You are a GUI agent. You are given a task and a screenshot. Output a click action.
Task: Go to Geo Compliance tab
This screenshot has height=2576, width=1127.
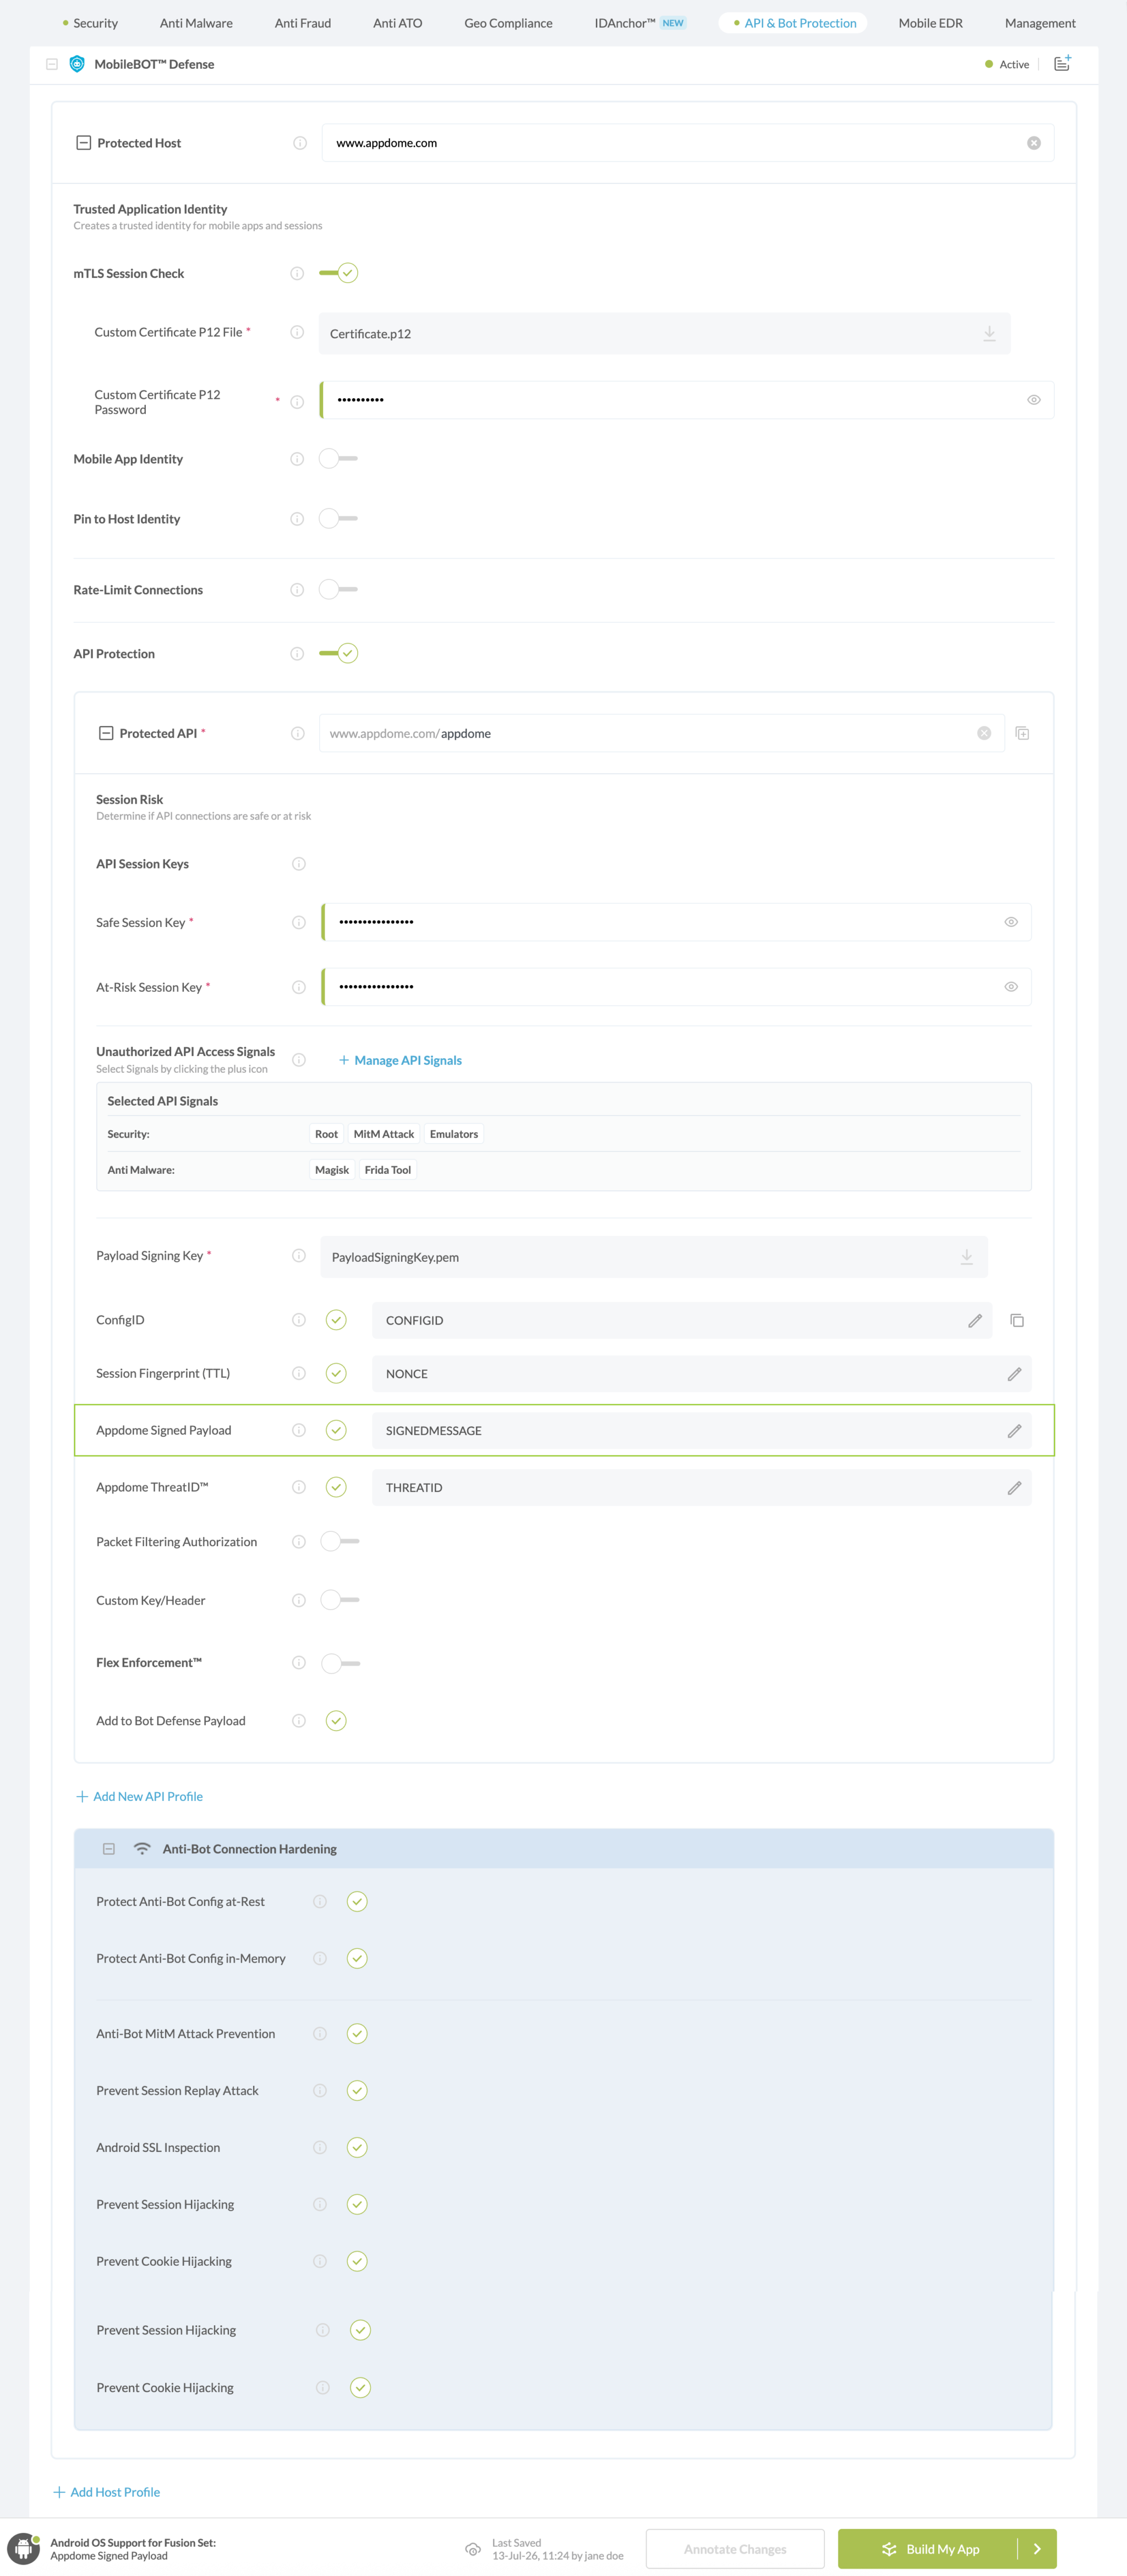(x=508, y=23)
